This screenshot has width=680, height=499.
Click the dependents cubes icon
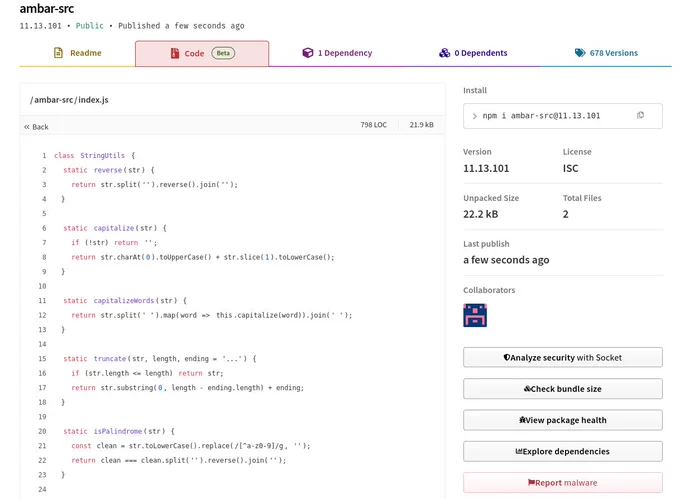[x=445, y=53]
